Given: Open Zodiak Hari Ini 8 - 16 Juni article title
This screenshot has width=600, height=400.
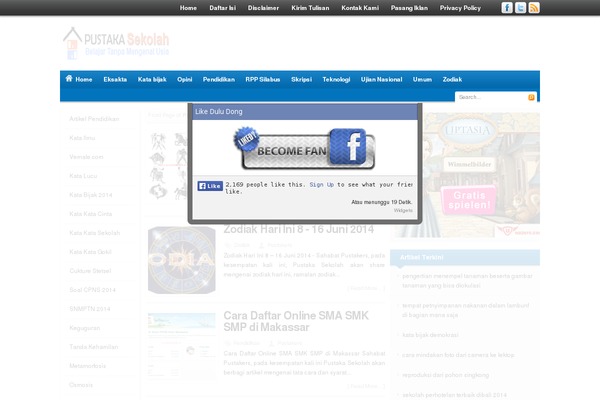Looking at the screenshot, I should point(298,229).
